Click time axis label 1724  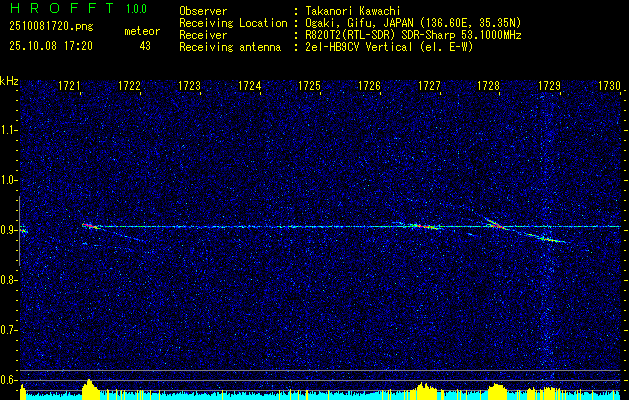coord(250,85)
